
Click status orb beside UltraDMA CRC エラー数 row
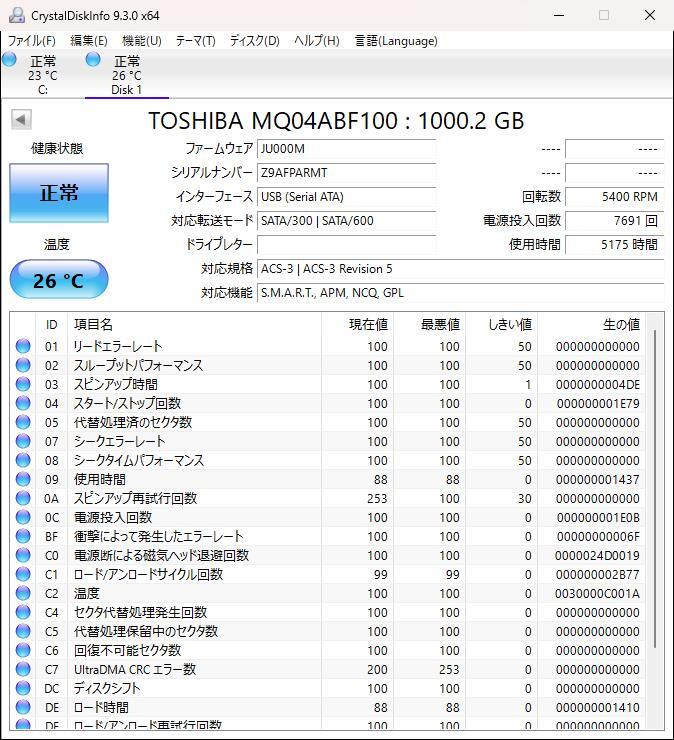(23, 669)
